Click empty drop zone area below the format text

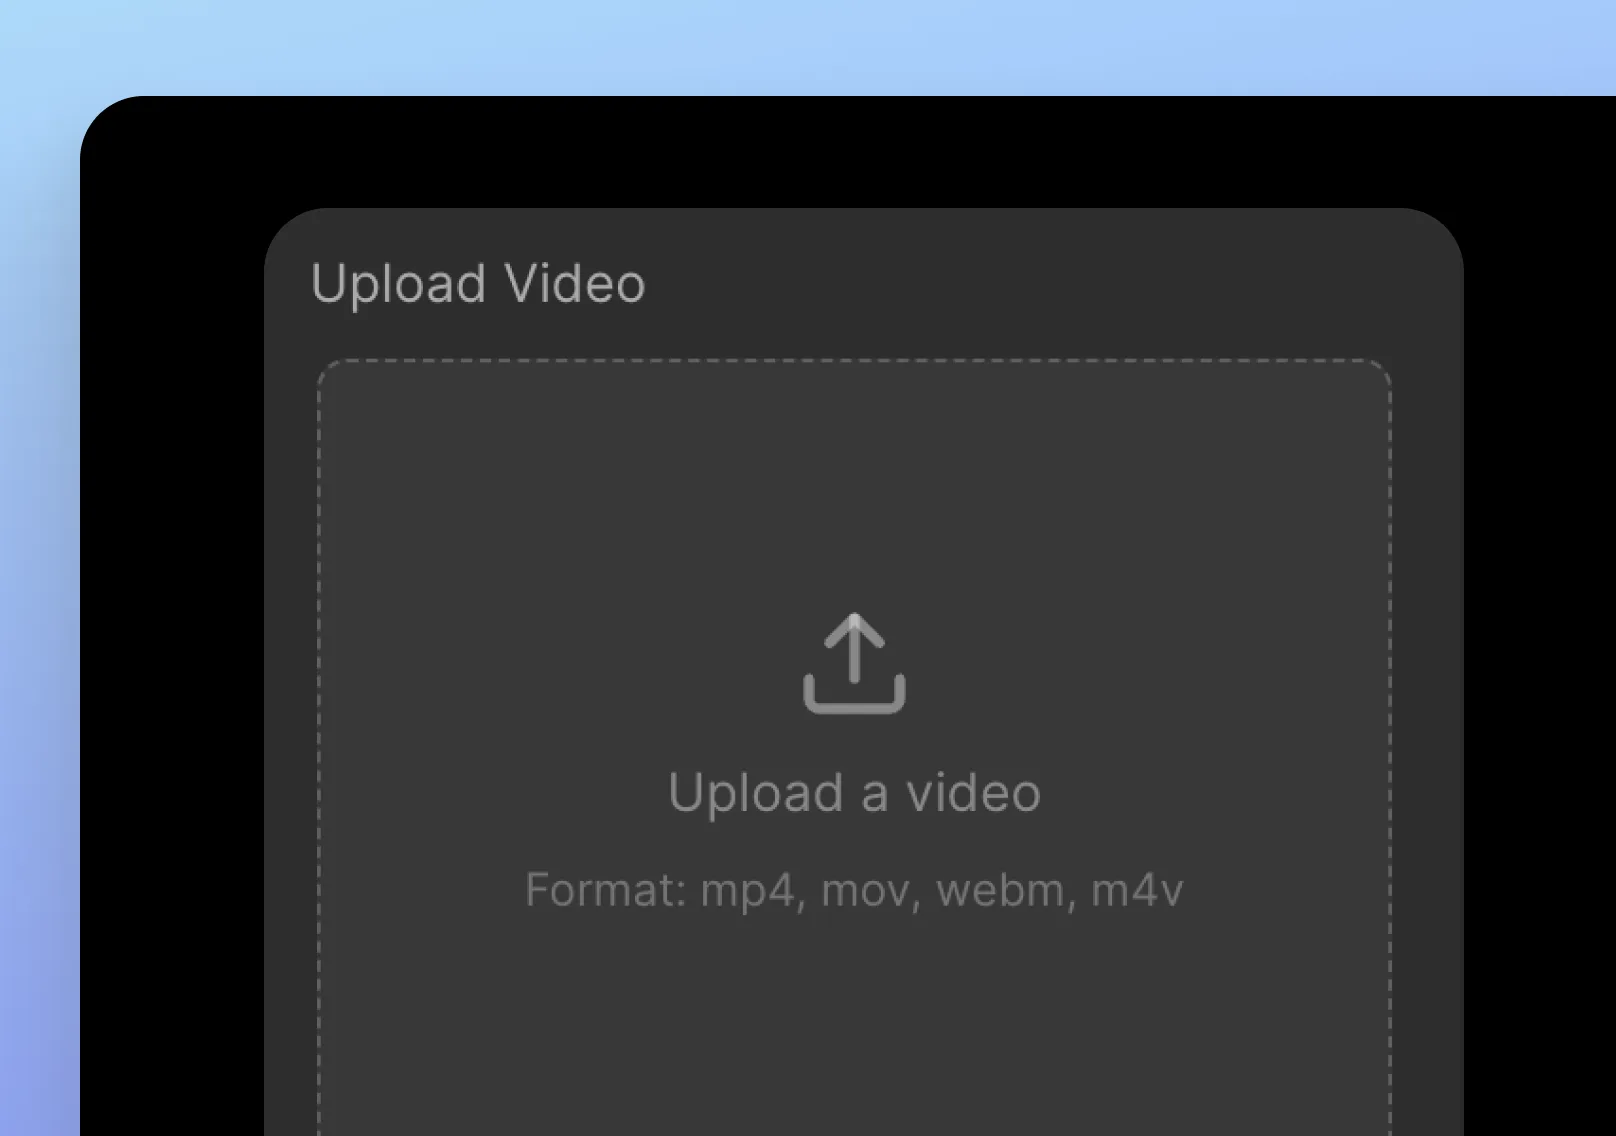[x=854, y=1030]
